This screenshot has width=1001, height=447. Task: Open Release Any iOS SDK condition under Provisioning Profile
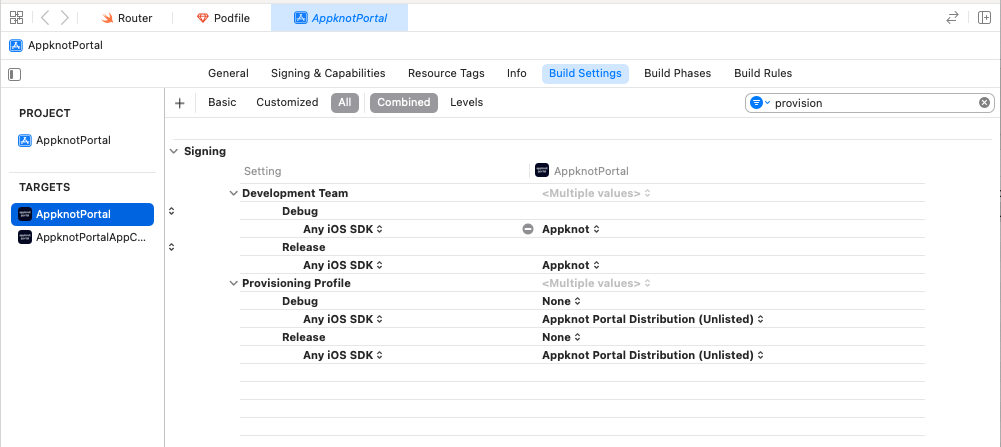[343, 355]
